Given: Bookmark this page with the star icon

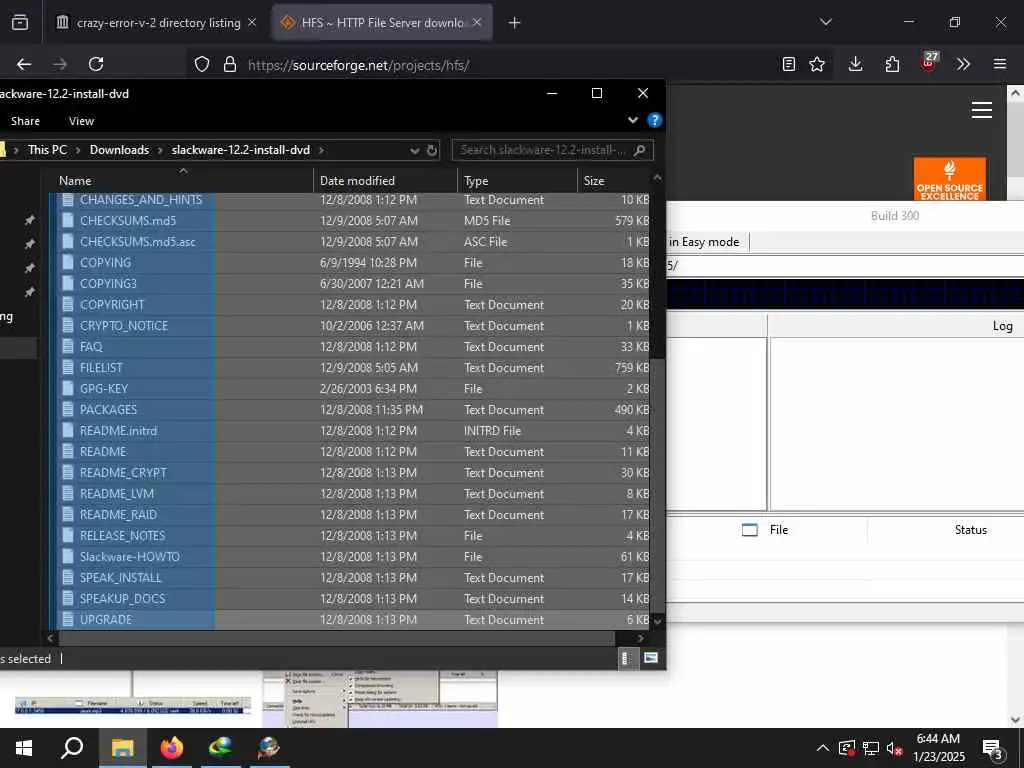Looking at the screenshot, I should [x=816, y=64].
